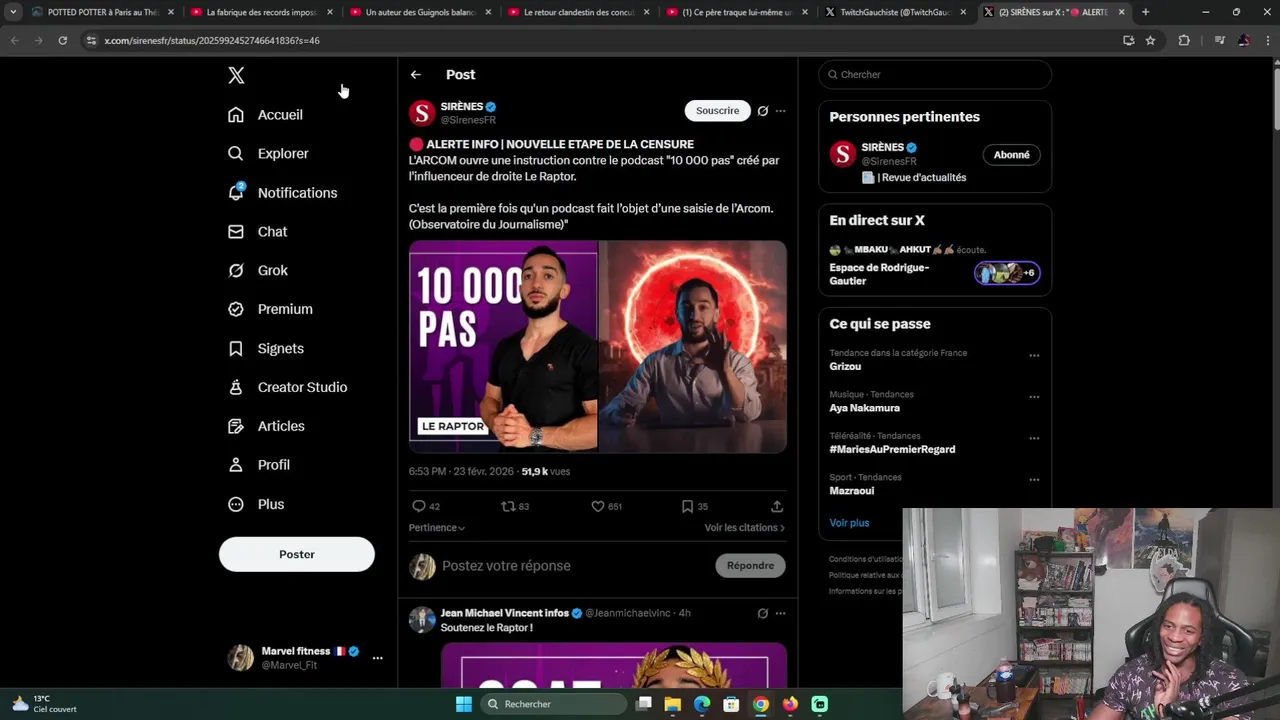This screenshot has width=1280, height=720.
Task: Share the post via share icon
Action: (777, 507)
